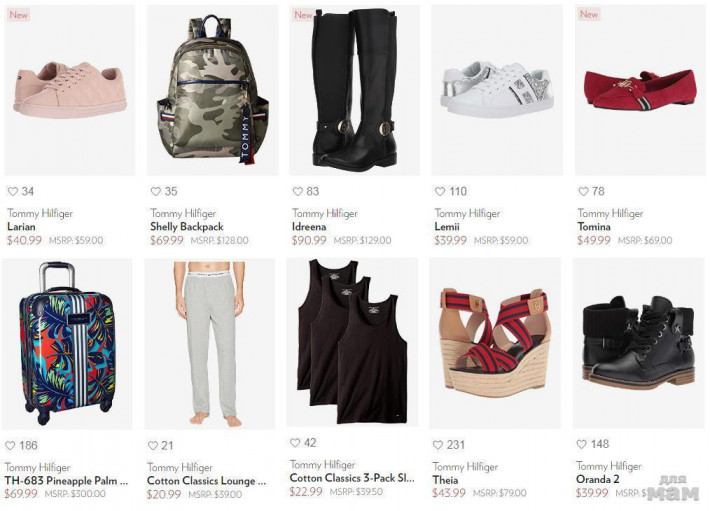Click the Tommy Hilfiger brand above Lemii
This screenshot has height=511, width=710.
click(467, 213)
